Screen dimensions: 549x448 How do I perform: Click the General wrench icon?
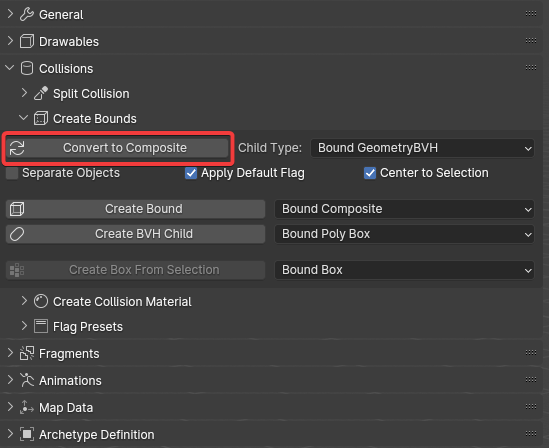tap(27, 14)
